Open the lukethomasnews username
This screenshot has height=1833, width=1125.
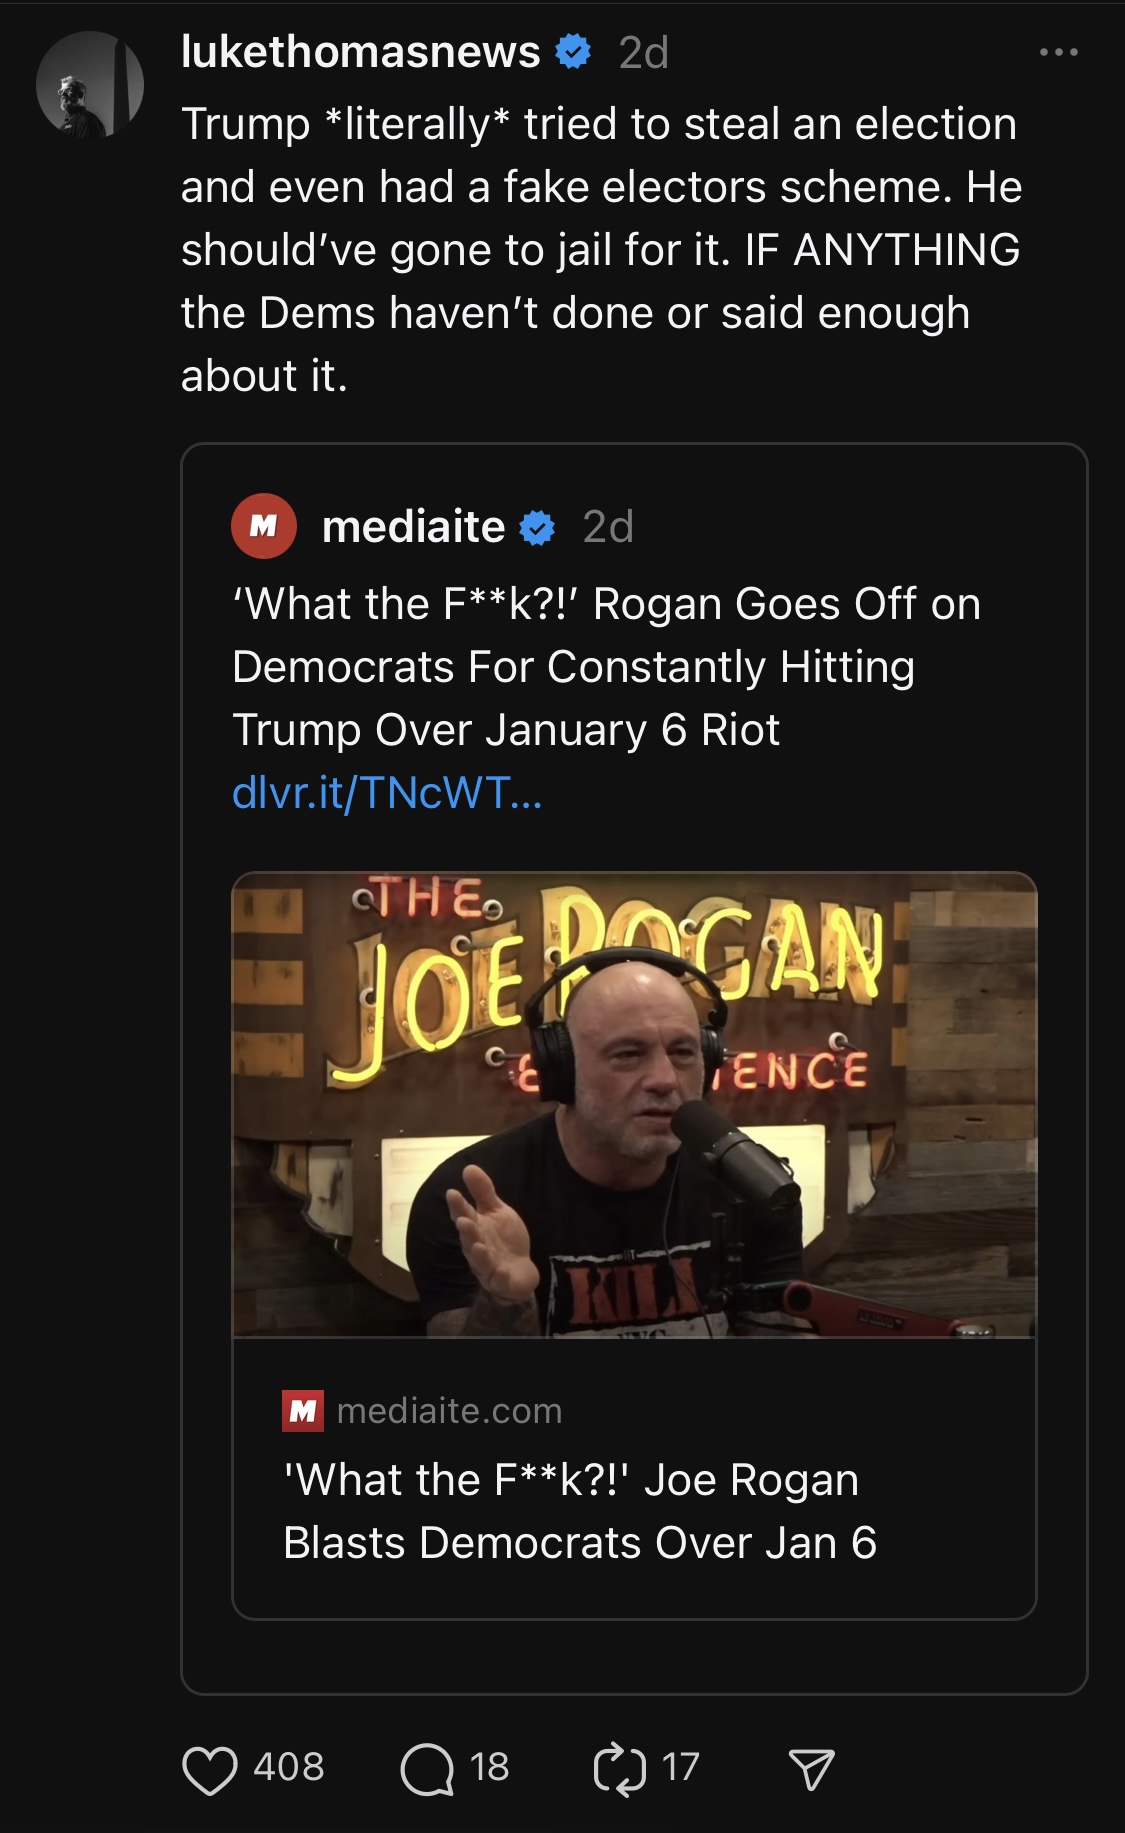pyautogui.click(x=360, y=52)
